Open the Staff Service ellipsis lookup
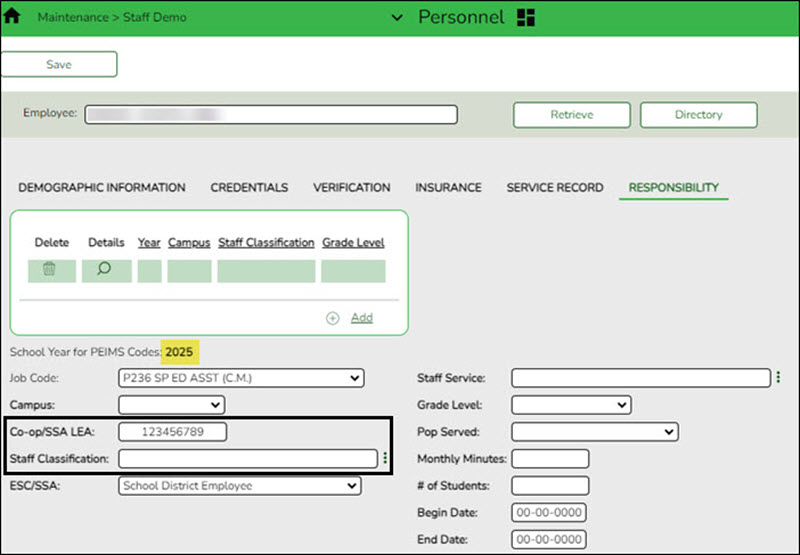The width and height of the screenshot is (800, 555). [778, 378]
